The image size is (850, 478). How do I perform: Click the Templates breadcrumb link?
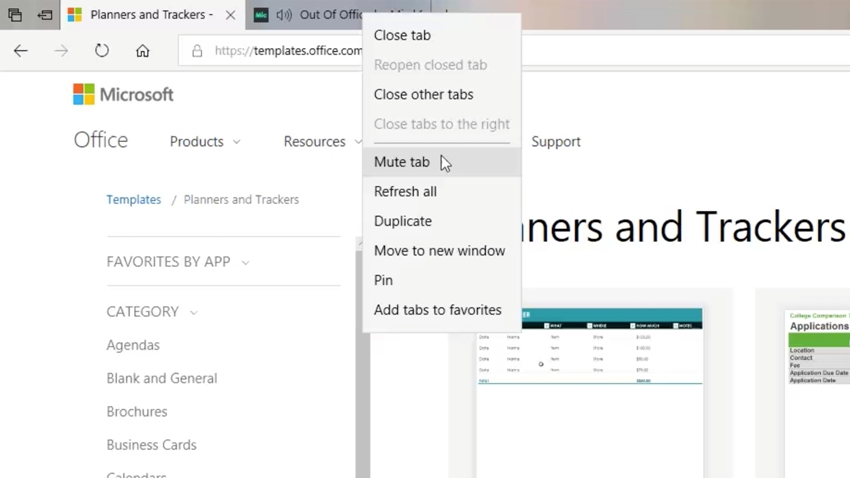click(x=134, y=199)
